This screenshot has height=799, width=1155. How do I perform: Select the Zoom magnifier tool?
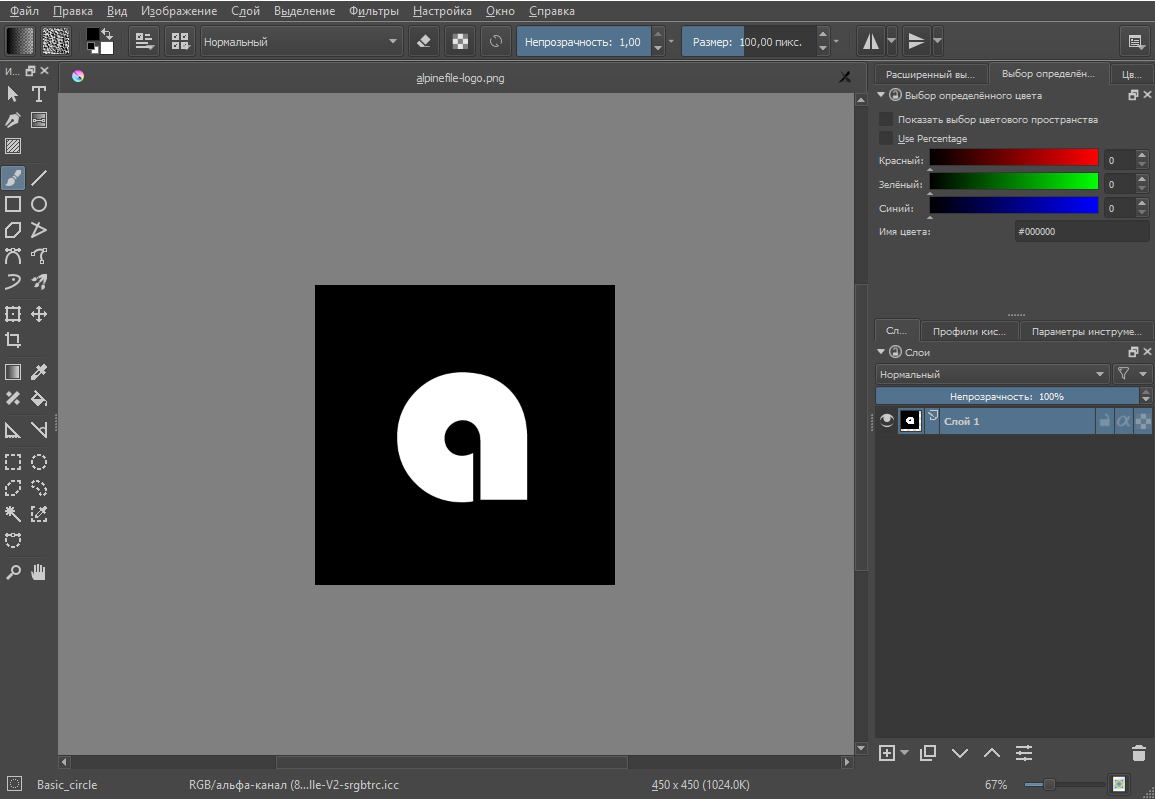click(x=13, y=572)
